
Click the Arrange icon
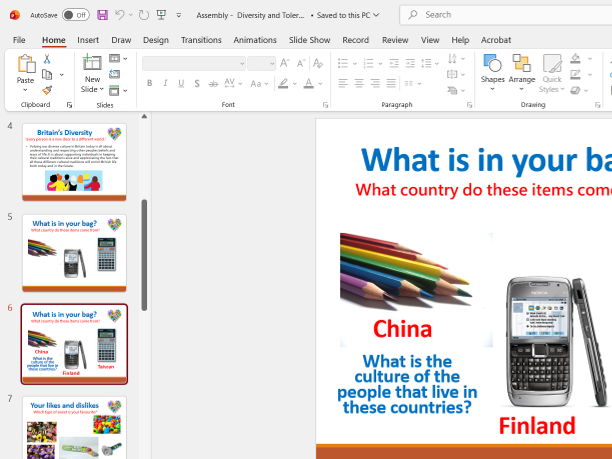point(522,63)
